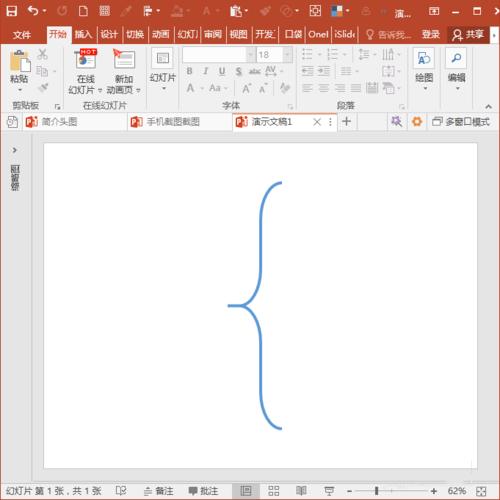Click 多窗口模式 multi-window mode button
Viewport: 500px width, 500px height.
pyautogui.click(x=461, y=122)
